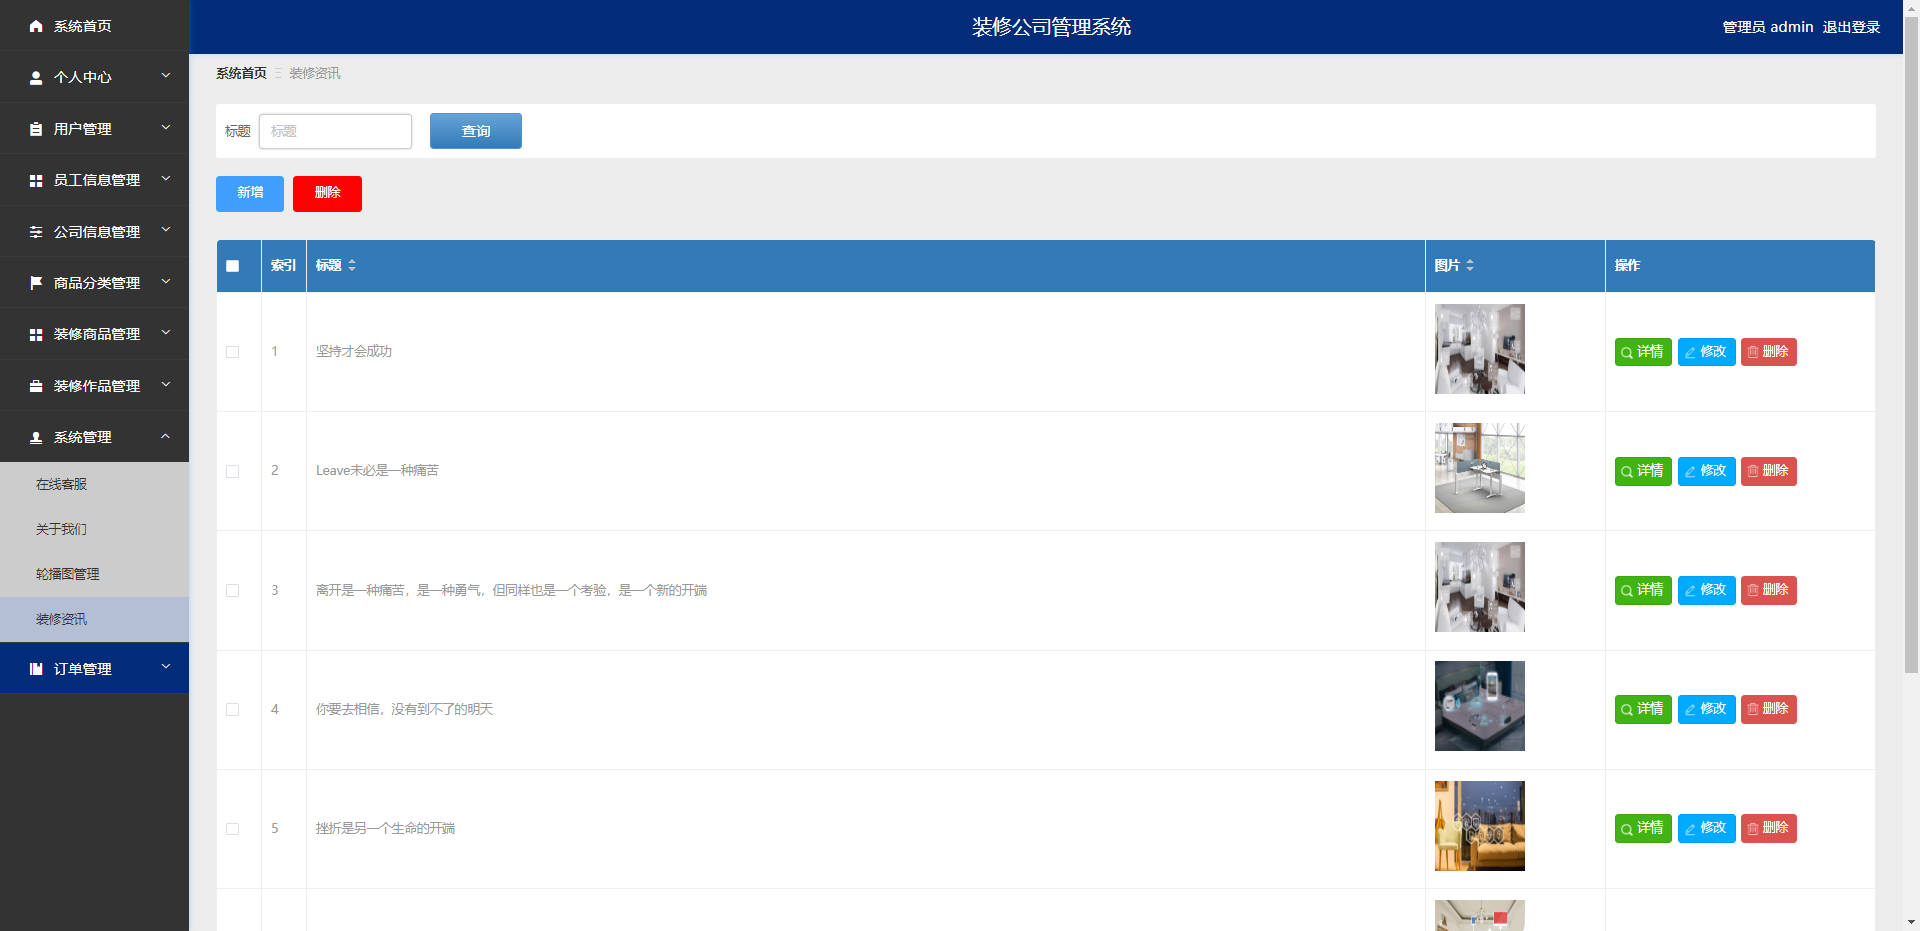Viewport: 1920px width, 931px height.
Task: View 详情 for 挫折是另一个生命的开端 row
Action: [x=1643, y=828]
